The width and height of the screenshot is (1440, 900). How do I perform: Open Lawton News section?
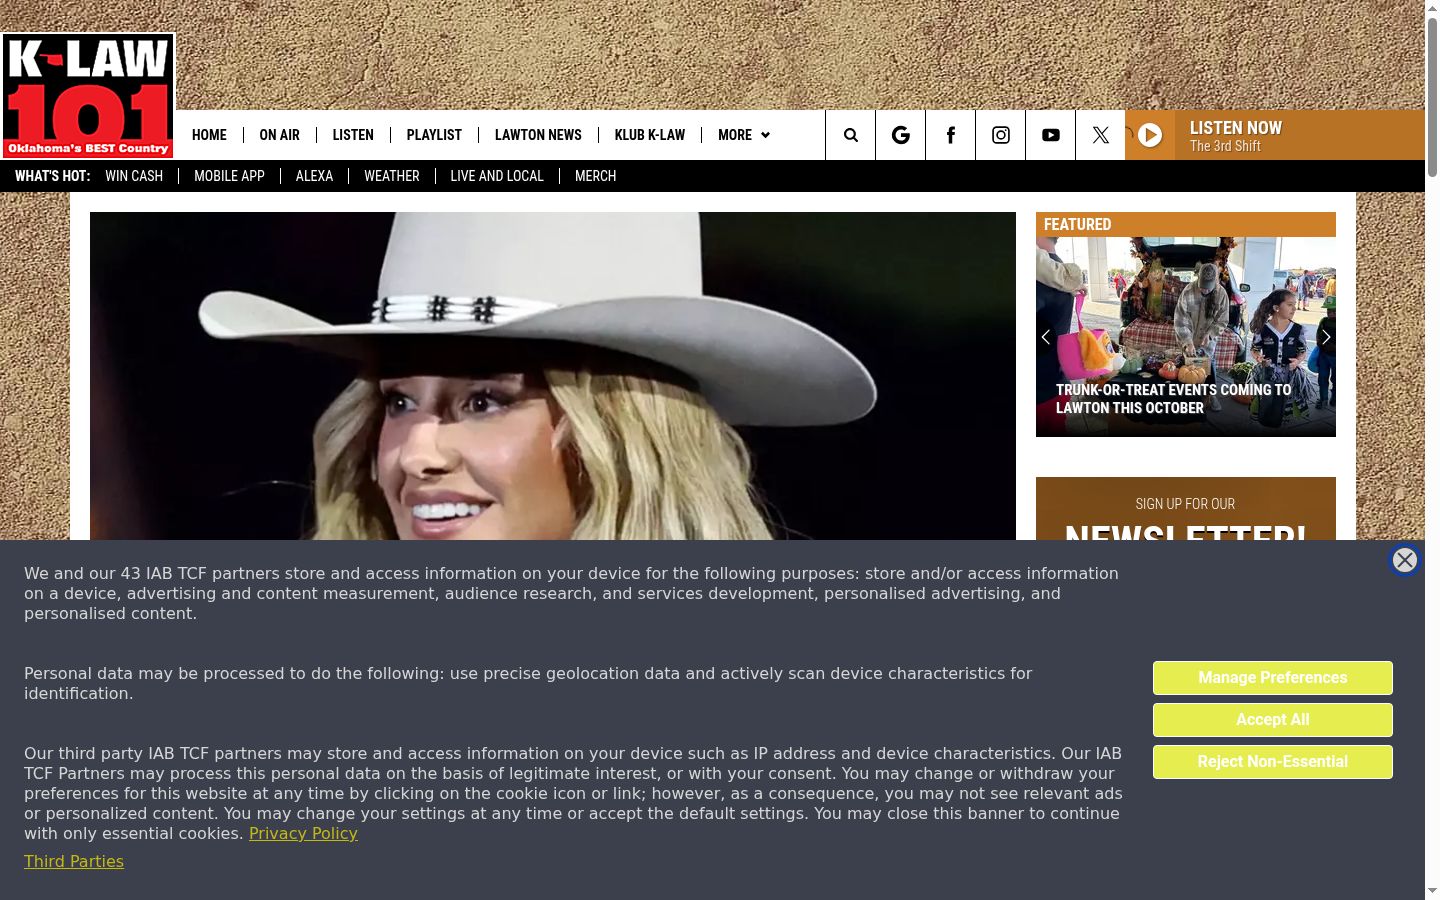pos(538,135)
